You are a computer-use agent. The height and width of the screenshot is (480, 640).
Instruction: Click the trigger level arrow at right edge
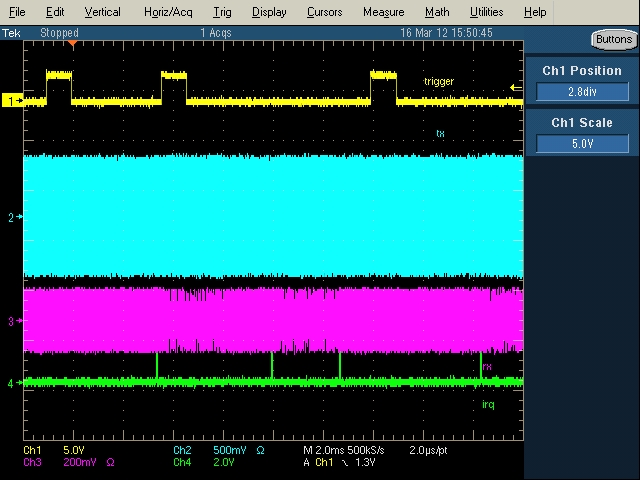[x=516, y=88]
